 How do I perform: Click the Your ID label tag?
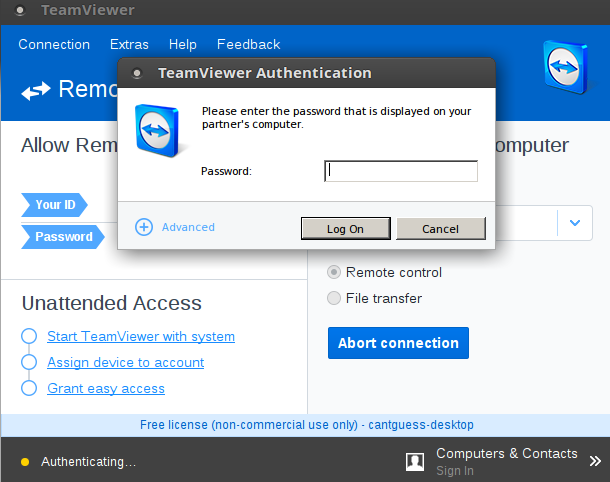tap(54, 205)
